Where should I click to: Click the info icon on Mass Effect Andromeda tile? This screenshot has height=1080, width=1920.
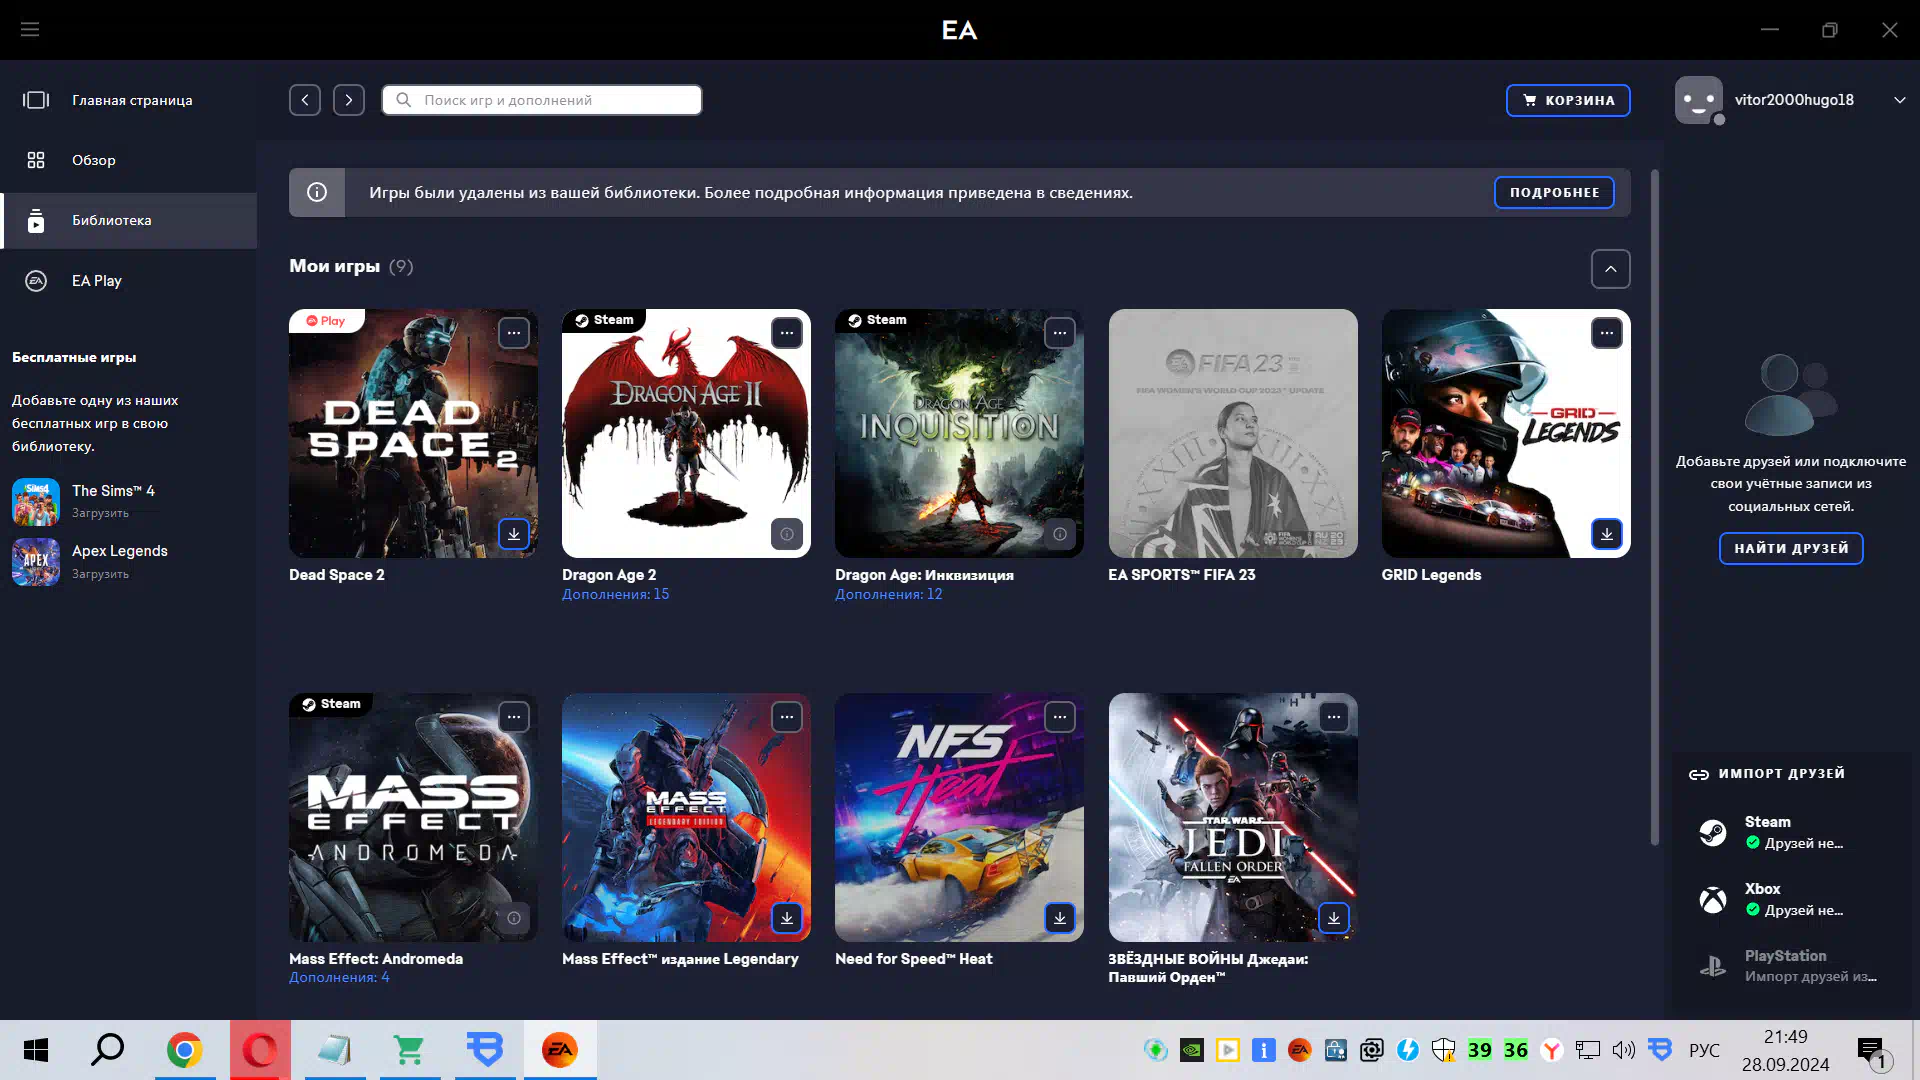pyautogui.click(x=514, y=918)
